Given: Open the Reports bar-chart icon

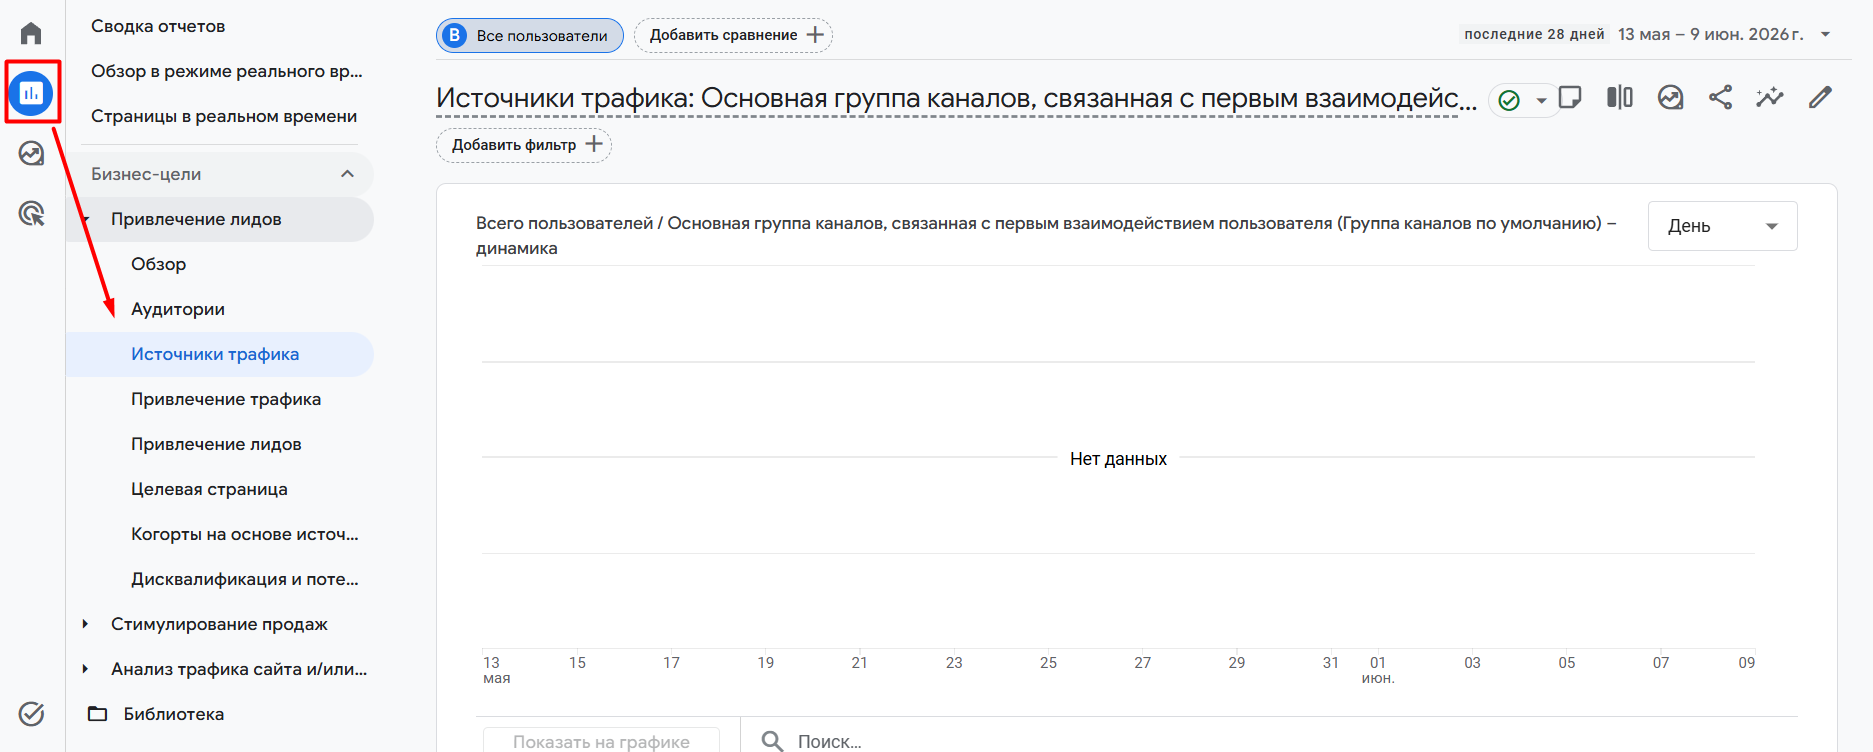Looking at the screenshot, I should (31, 93).
